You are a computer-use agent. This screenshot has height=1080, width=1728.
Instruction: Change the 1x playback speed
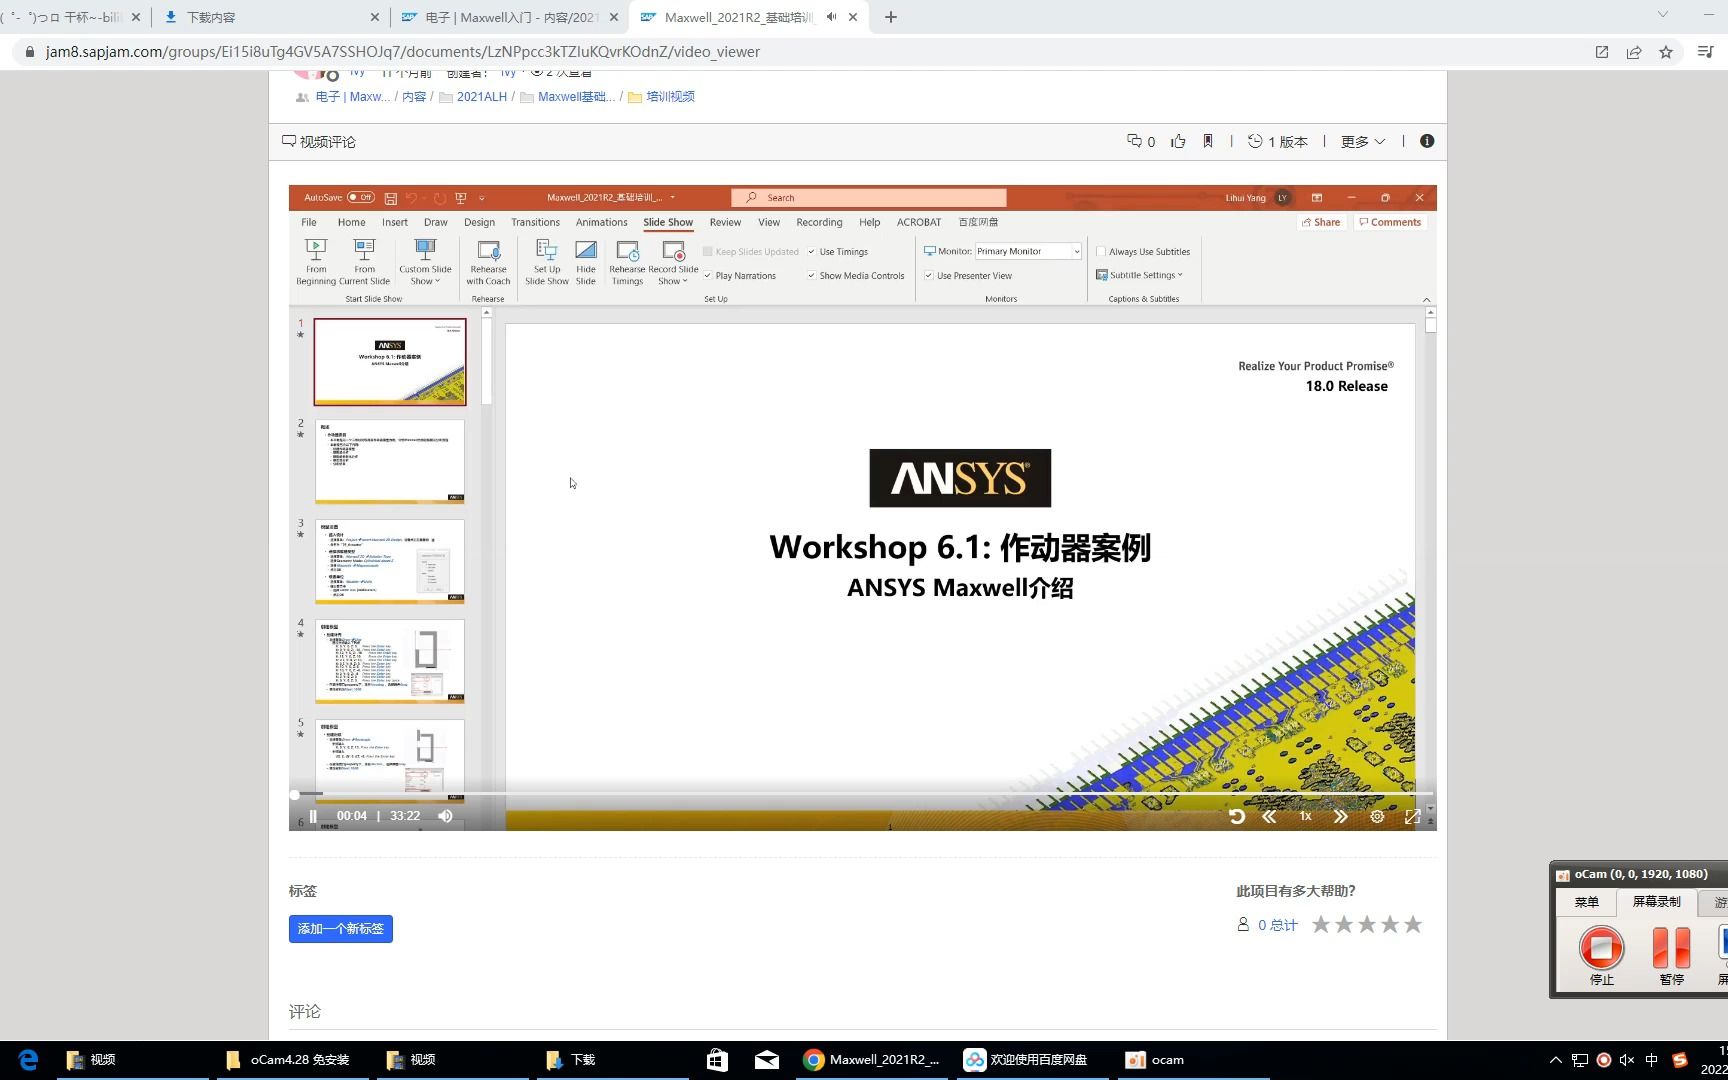[1305, 816]
